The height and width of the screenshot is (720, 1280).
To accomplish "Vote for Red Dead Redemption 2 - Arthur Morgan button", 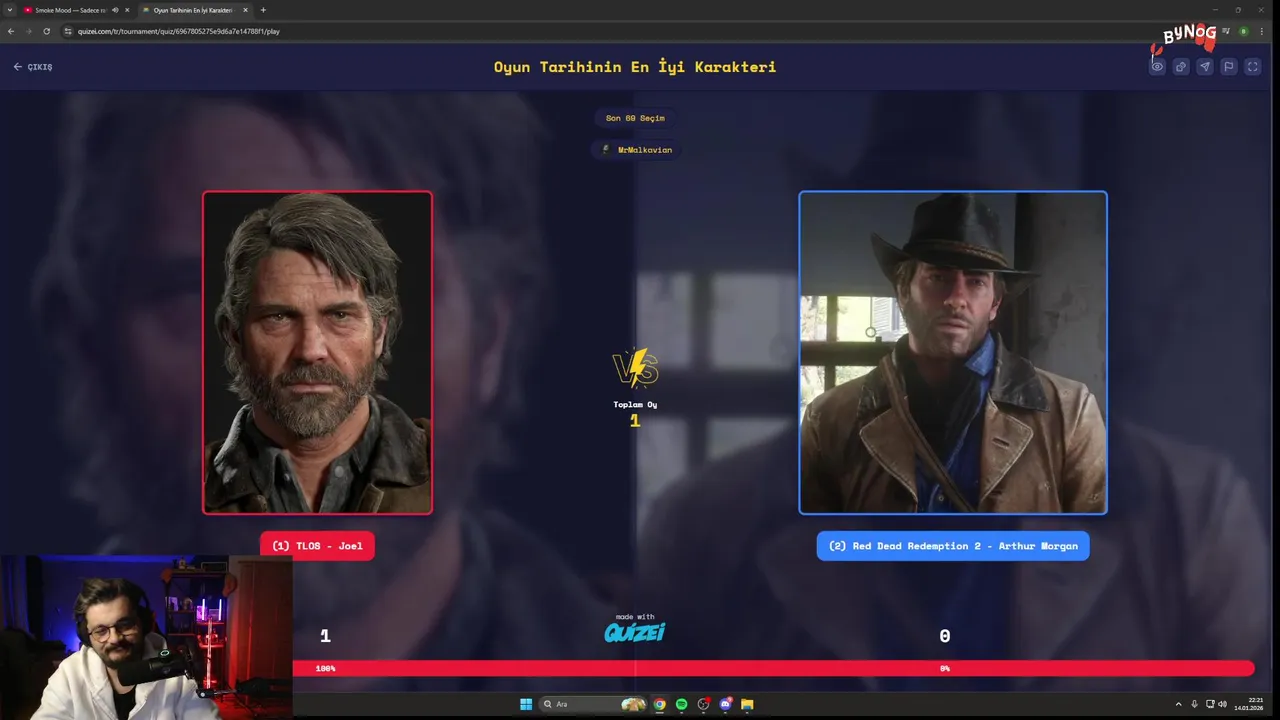I will [x=953, y=546].
